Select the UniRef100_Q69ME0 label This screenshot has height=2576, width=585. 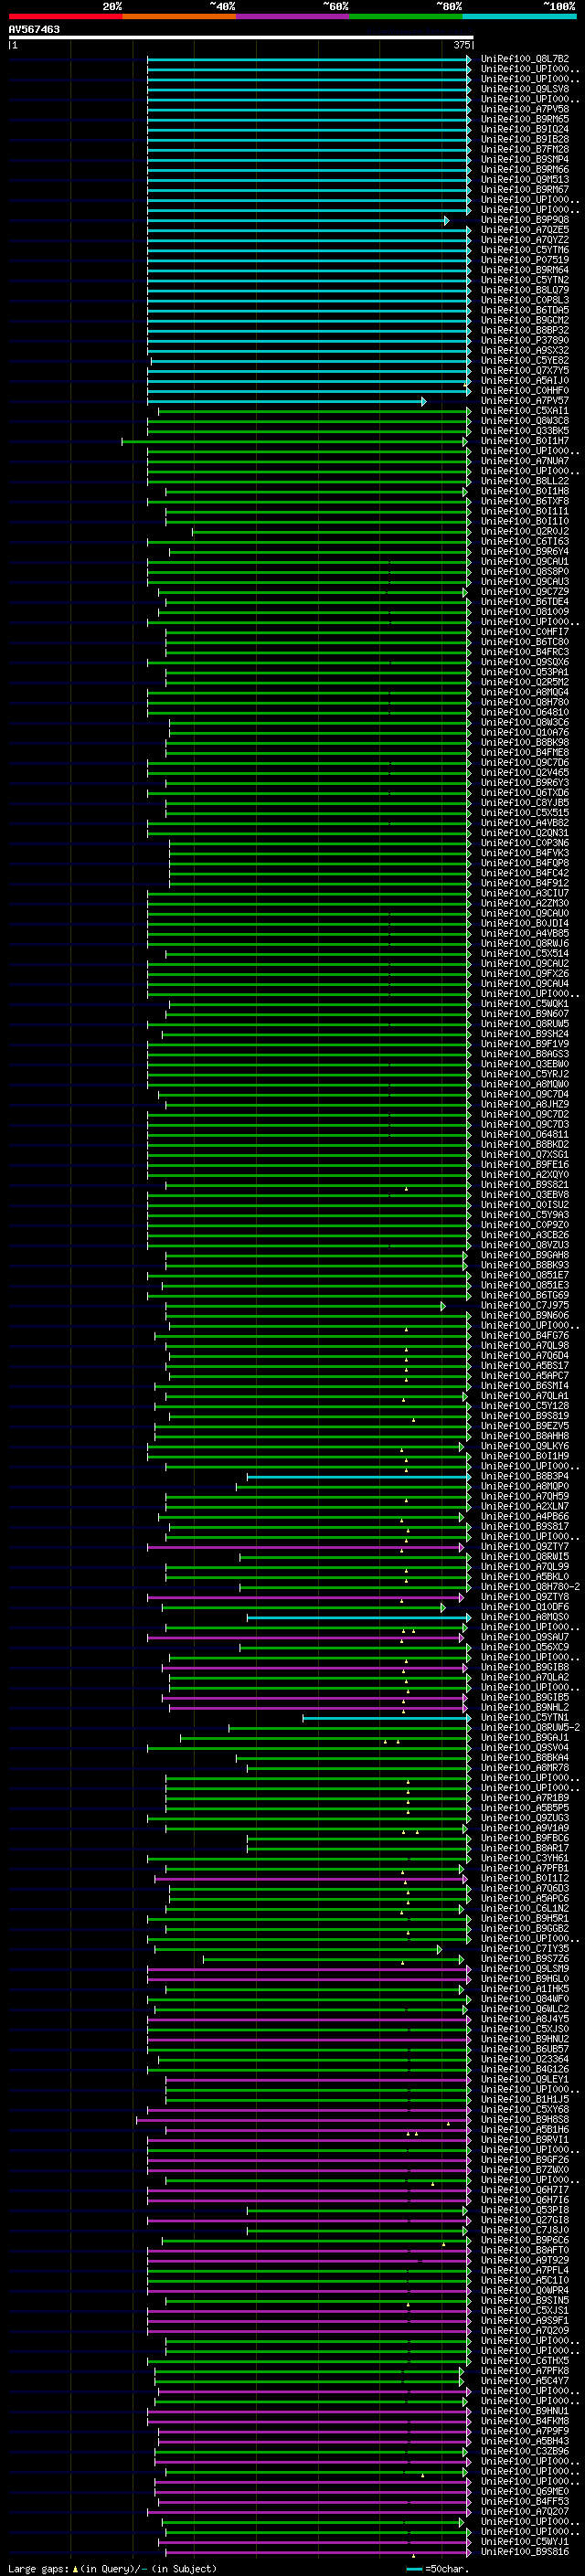coord(525,2491)
